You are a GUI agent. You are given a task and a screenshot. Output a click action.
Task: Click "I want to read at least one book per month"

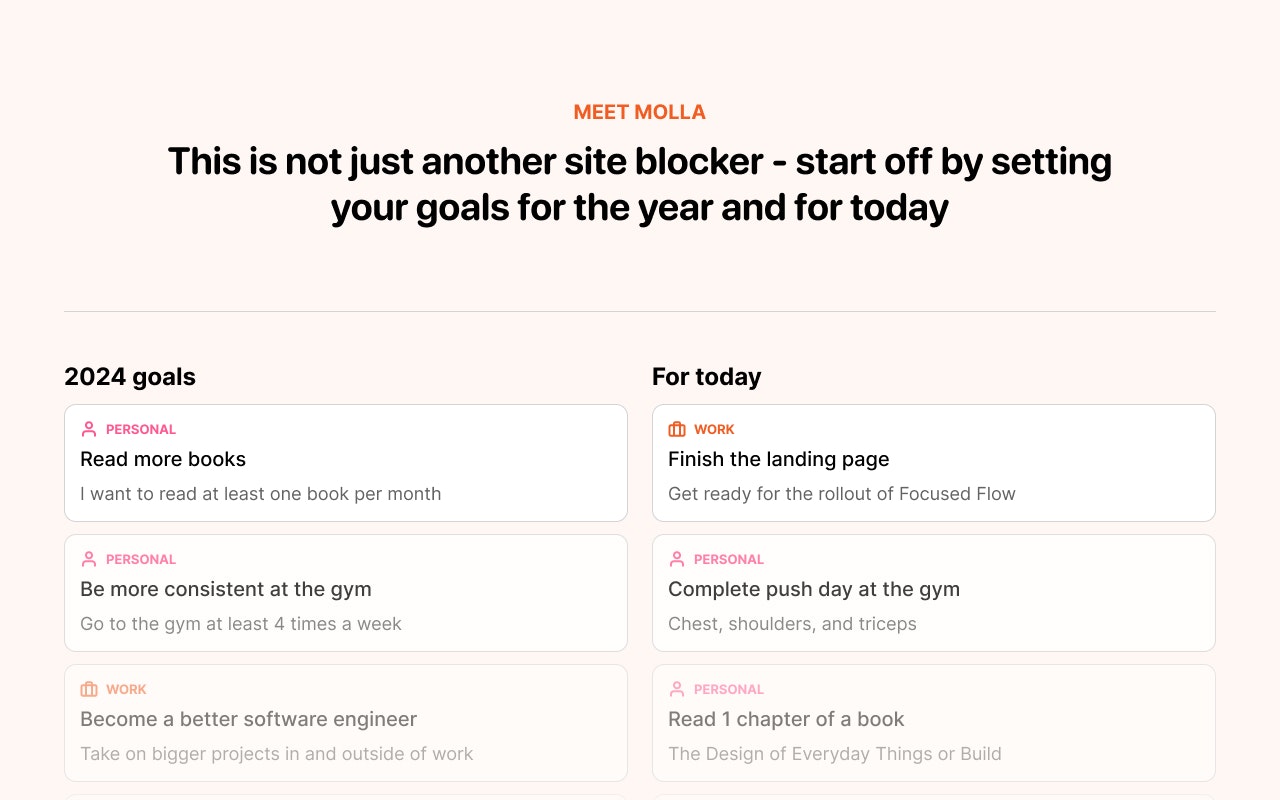tap(260, 493)
